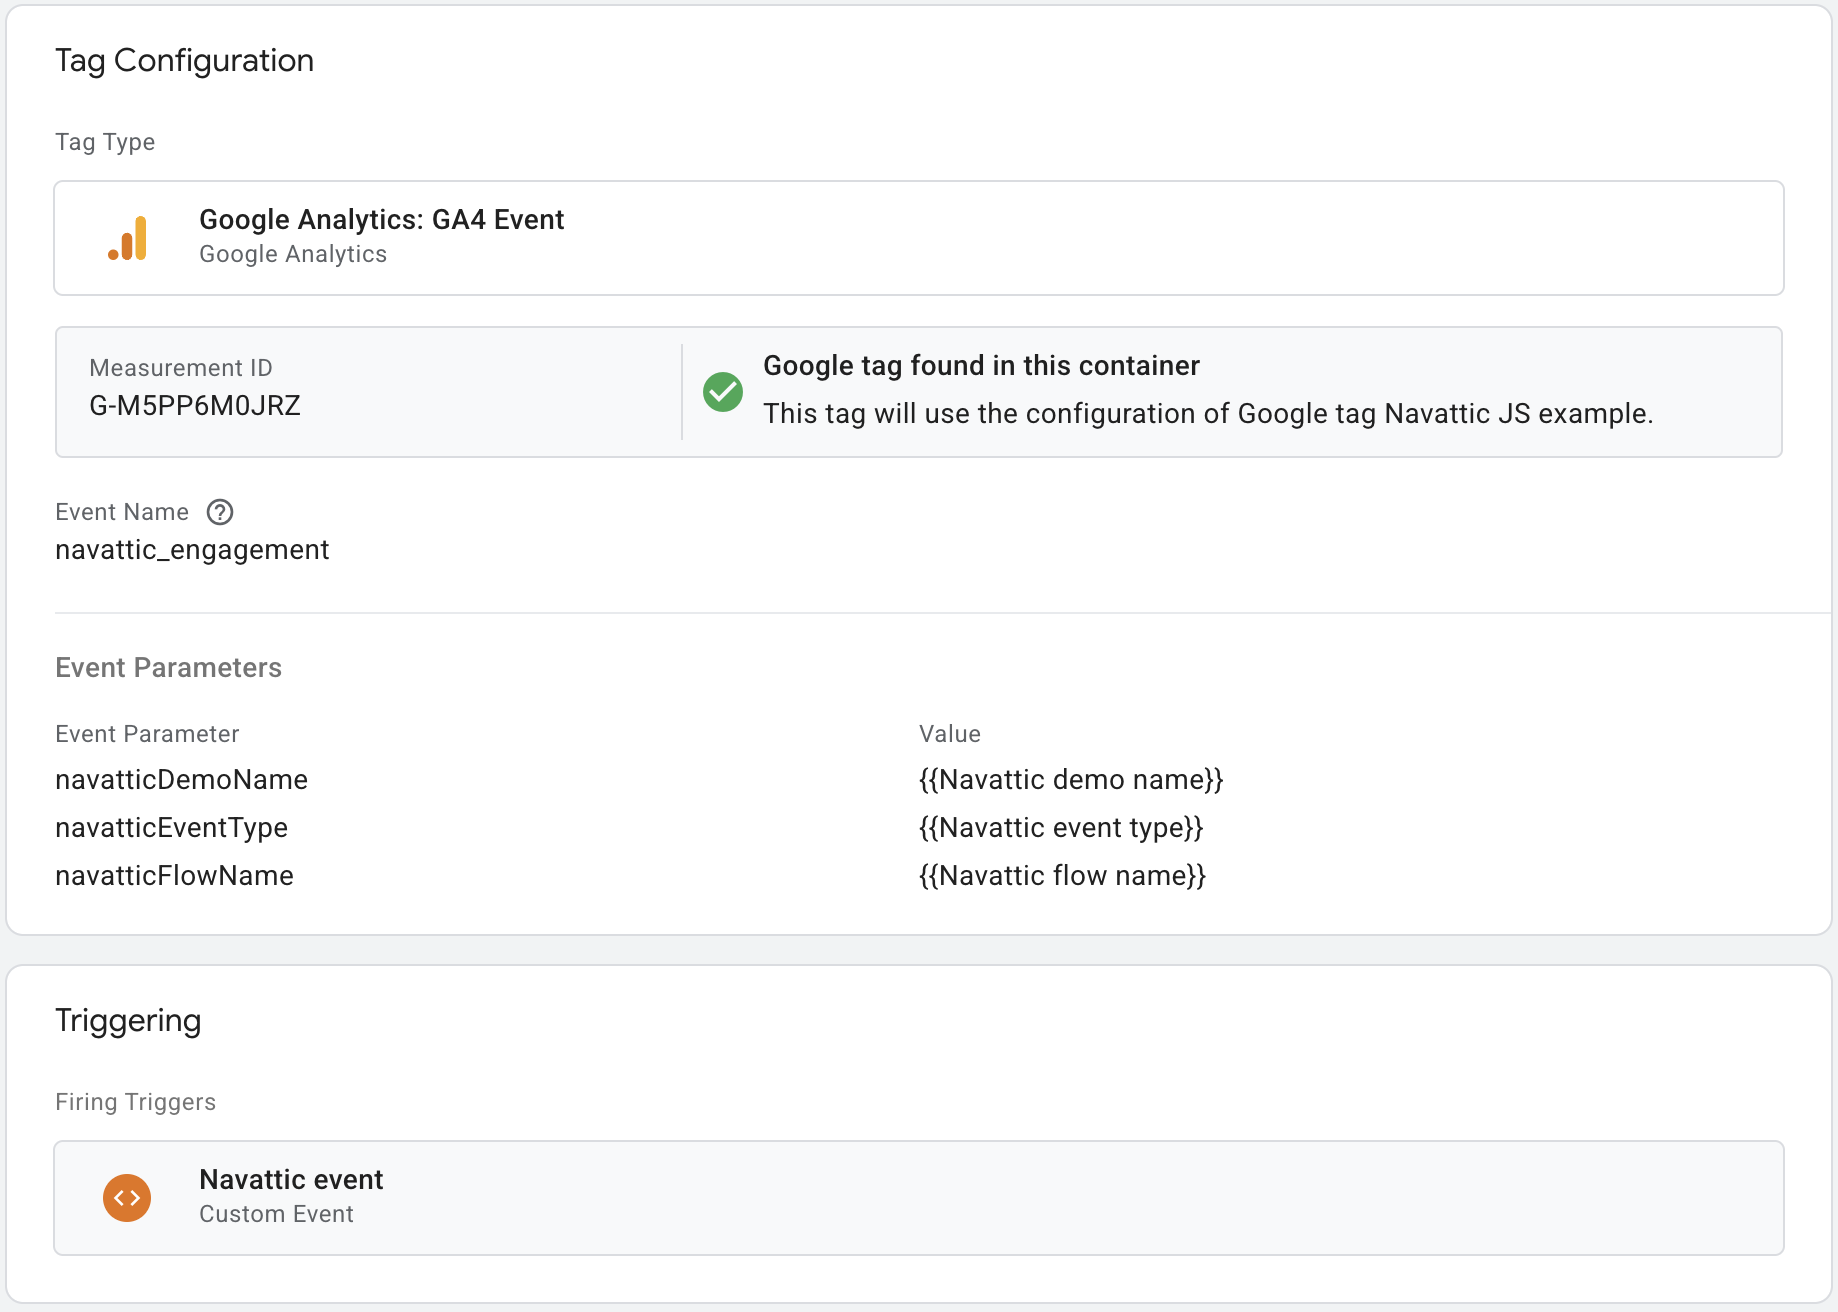Click the Event Parameters section label
The height and width of the screenshot is (1312, 1838).
(168, 668)
